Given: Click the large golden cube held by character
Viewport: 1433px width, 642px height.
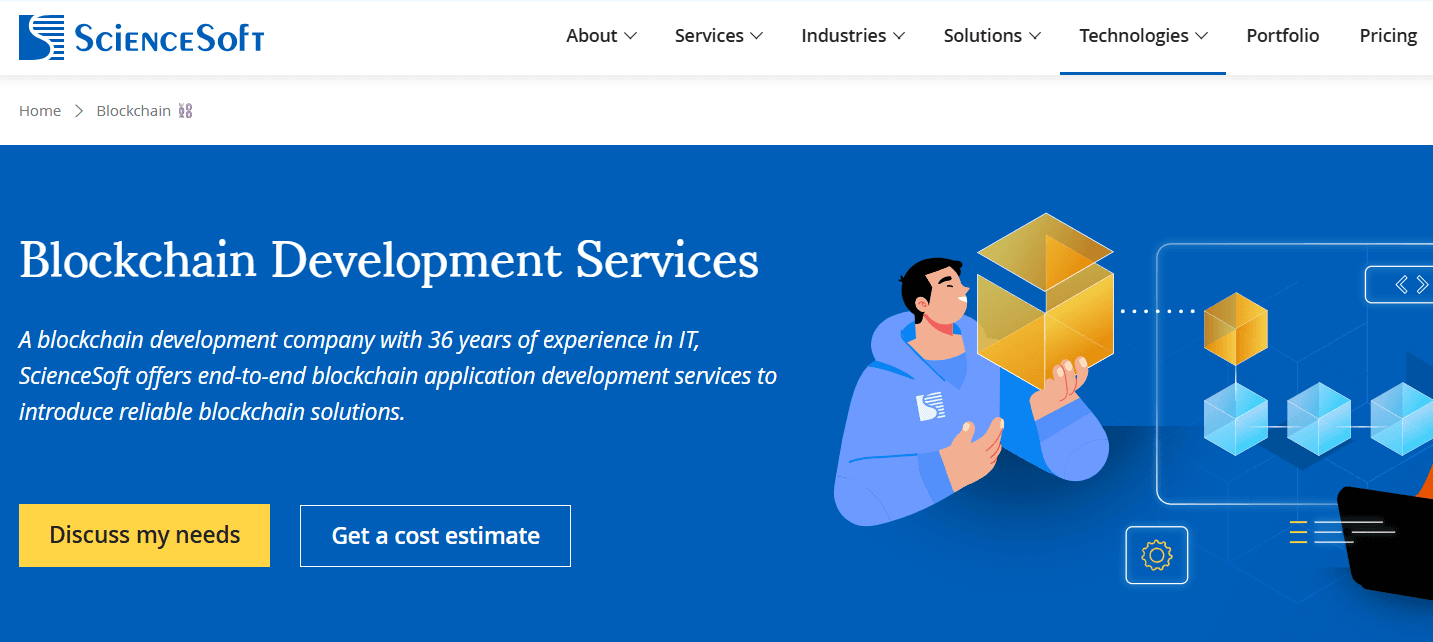Looking at the screenshot, I should click(x=1045, y=300).
